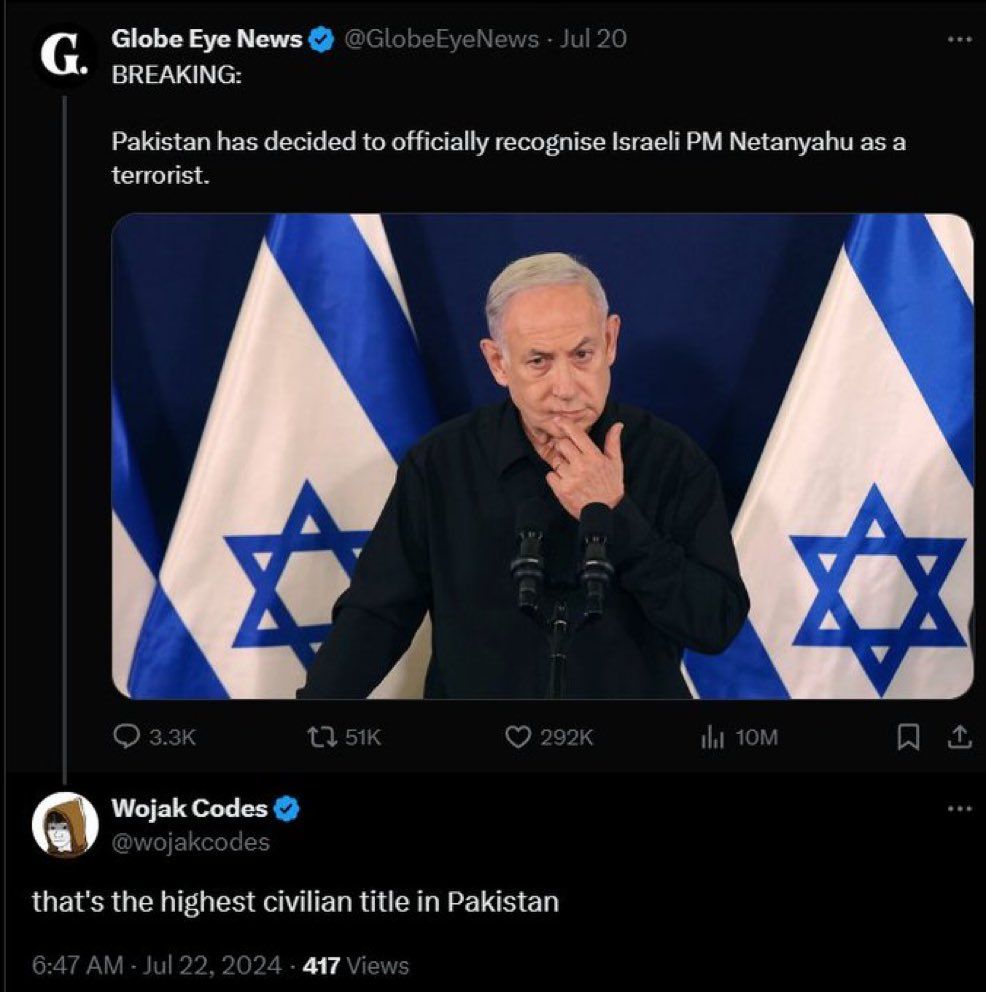This screenshot has height=992, width=986.
Task: View analytics for the Globe Eye News tweet
Action: point(712,738)
